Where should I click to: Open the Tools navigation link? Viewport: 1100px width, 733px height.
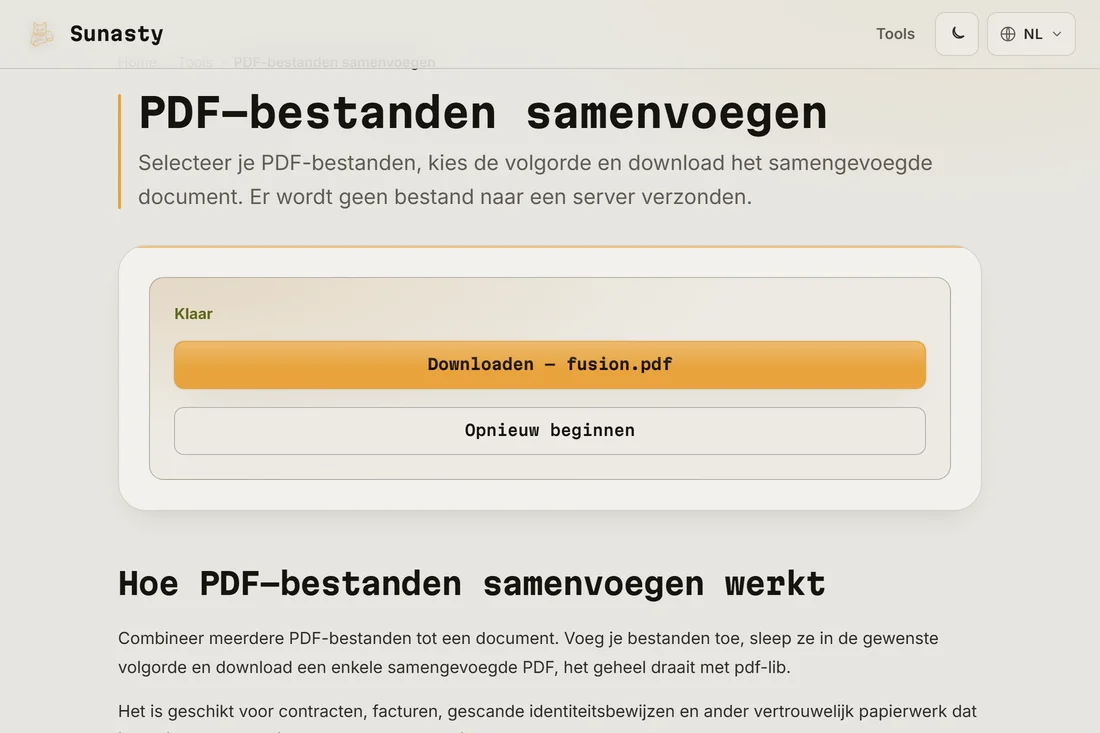[x=895, y=34]
